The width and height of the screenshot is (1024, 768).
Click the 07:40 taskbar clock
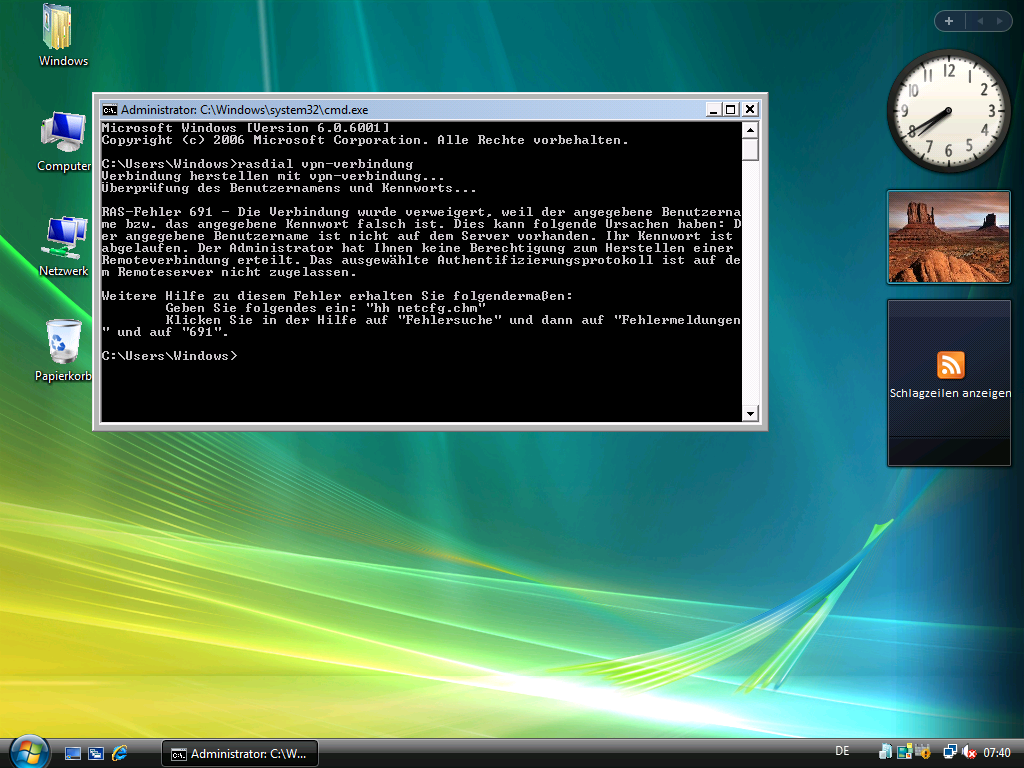pyautogui.click(x=997, y=753)
